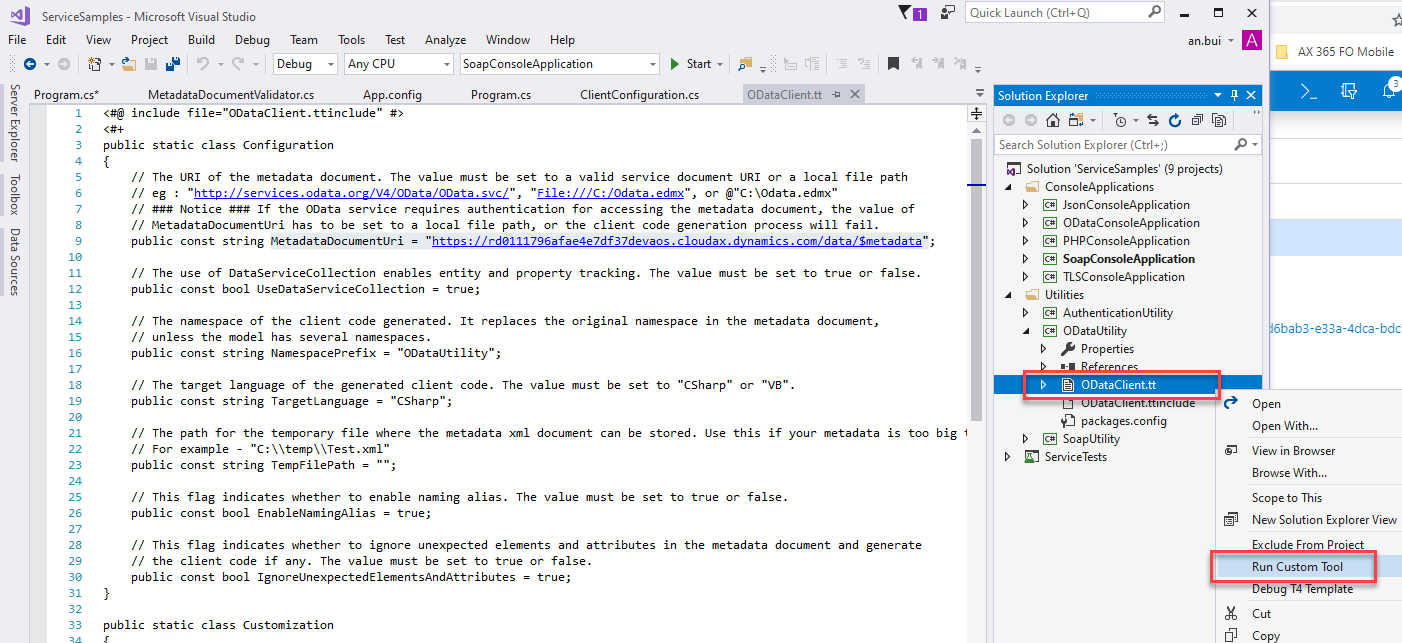Follow the cloudax.dynamics.com metadata URL link
Screen dimensions: 1402x643
tap(678, 241)
